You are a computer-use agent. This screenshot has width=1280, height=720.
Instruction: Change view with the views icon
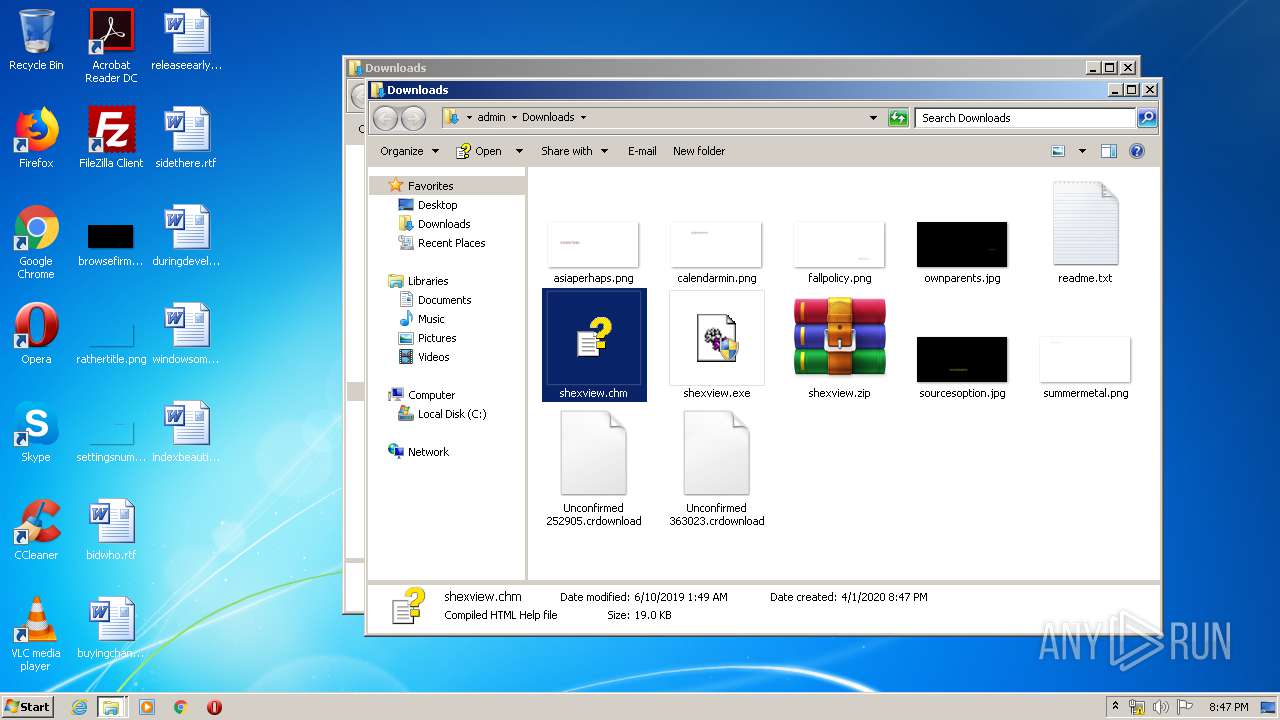pyautogui.click(x=1058, y=151)
